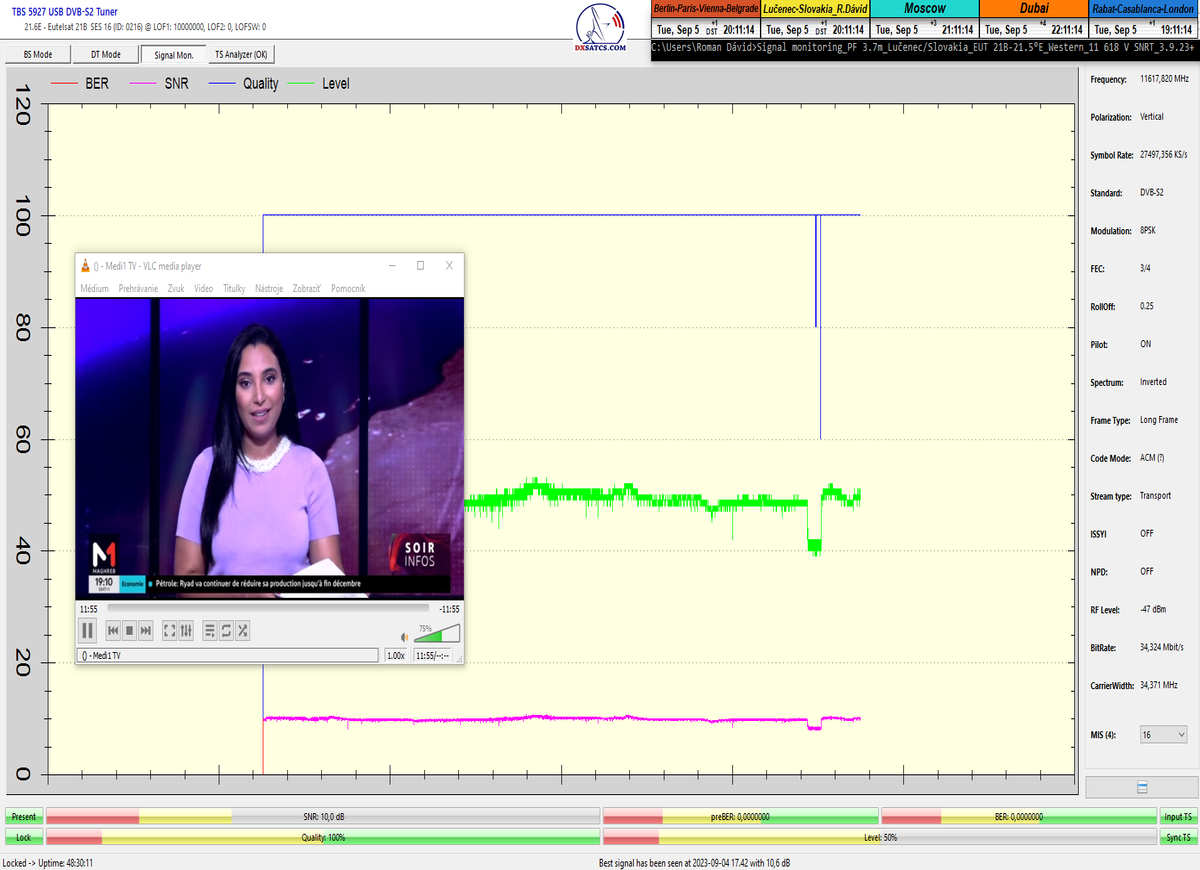Toggle VLC random shuffle playback
This screenshot has width=1200, height=870.
click(243, 630)
